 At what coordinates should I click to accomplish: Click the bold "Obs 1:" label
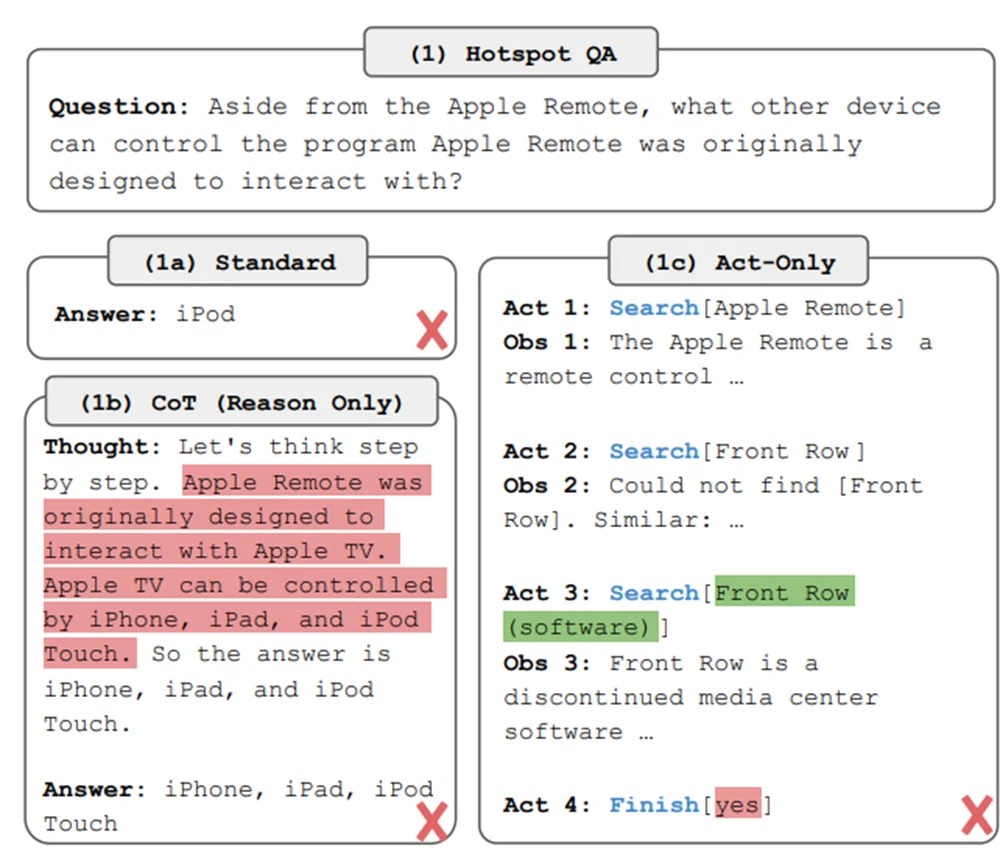tap(548, 343)
